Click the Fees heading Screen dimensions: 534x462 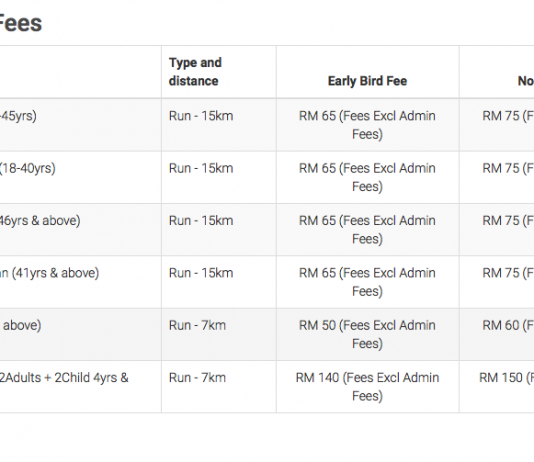(x=20, y=23)
